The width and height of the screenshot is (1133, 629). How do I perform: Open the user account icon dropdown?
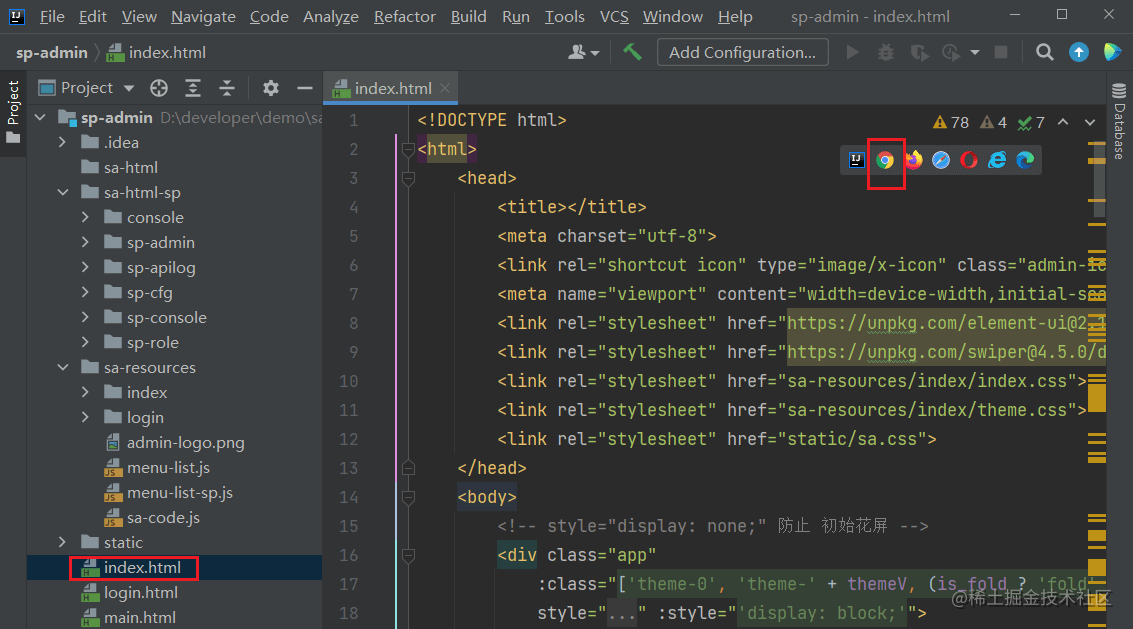pos(584,52)
